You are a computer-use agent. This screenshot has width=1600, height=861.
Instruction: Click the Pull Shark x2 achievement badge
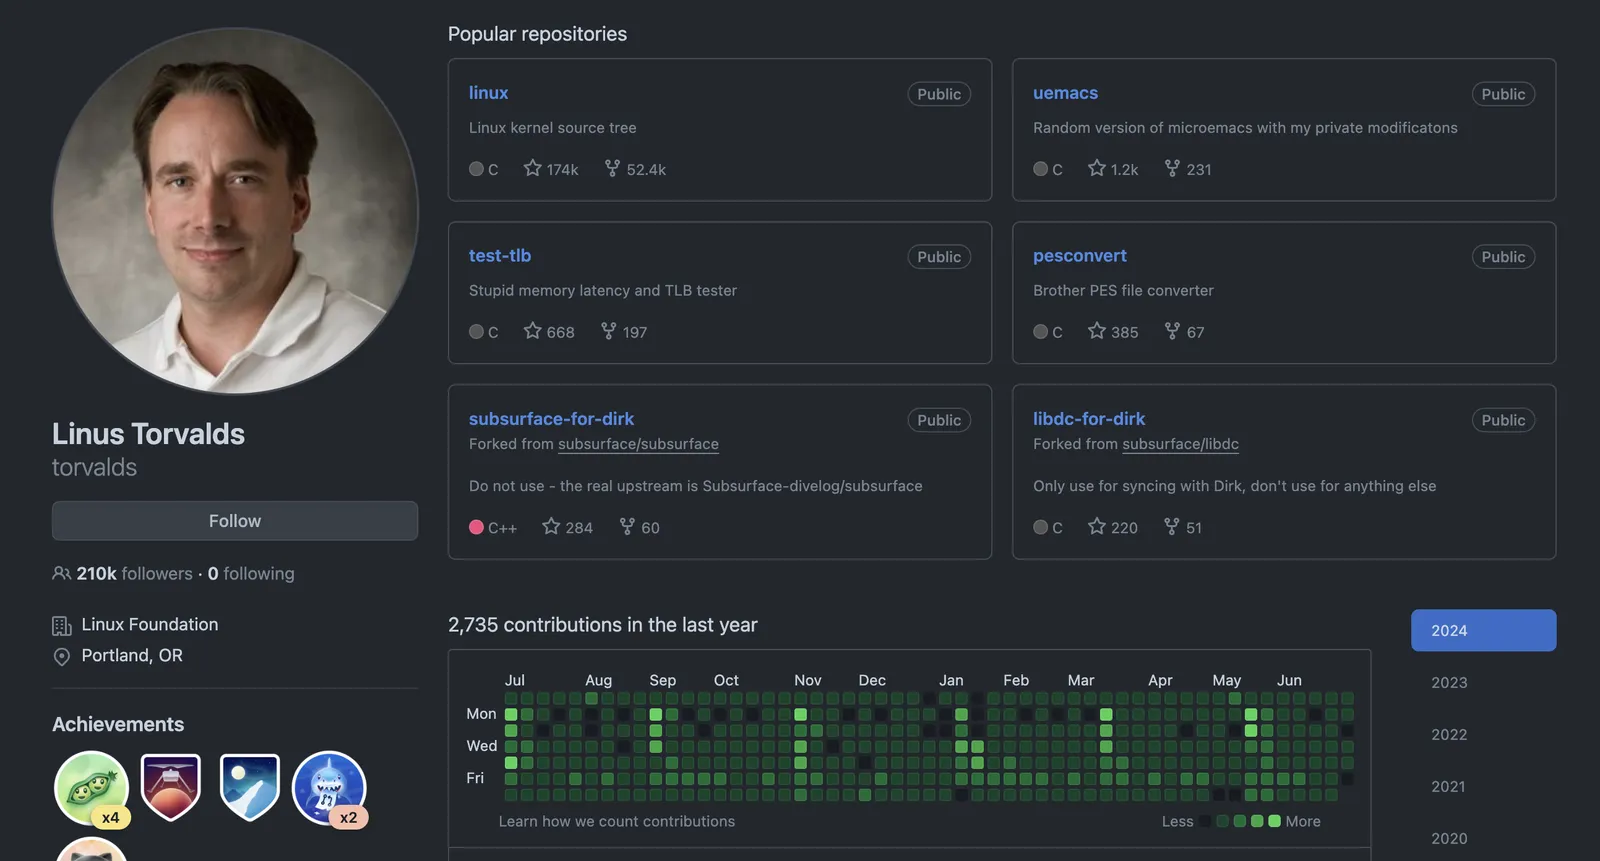tap(329, 788)
